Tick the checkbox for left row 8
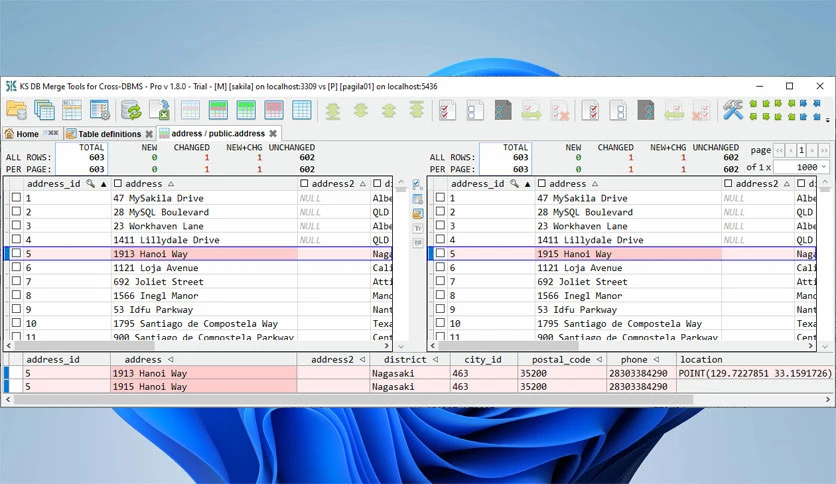 [x=17, y=295]
